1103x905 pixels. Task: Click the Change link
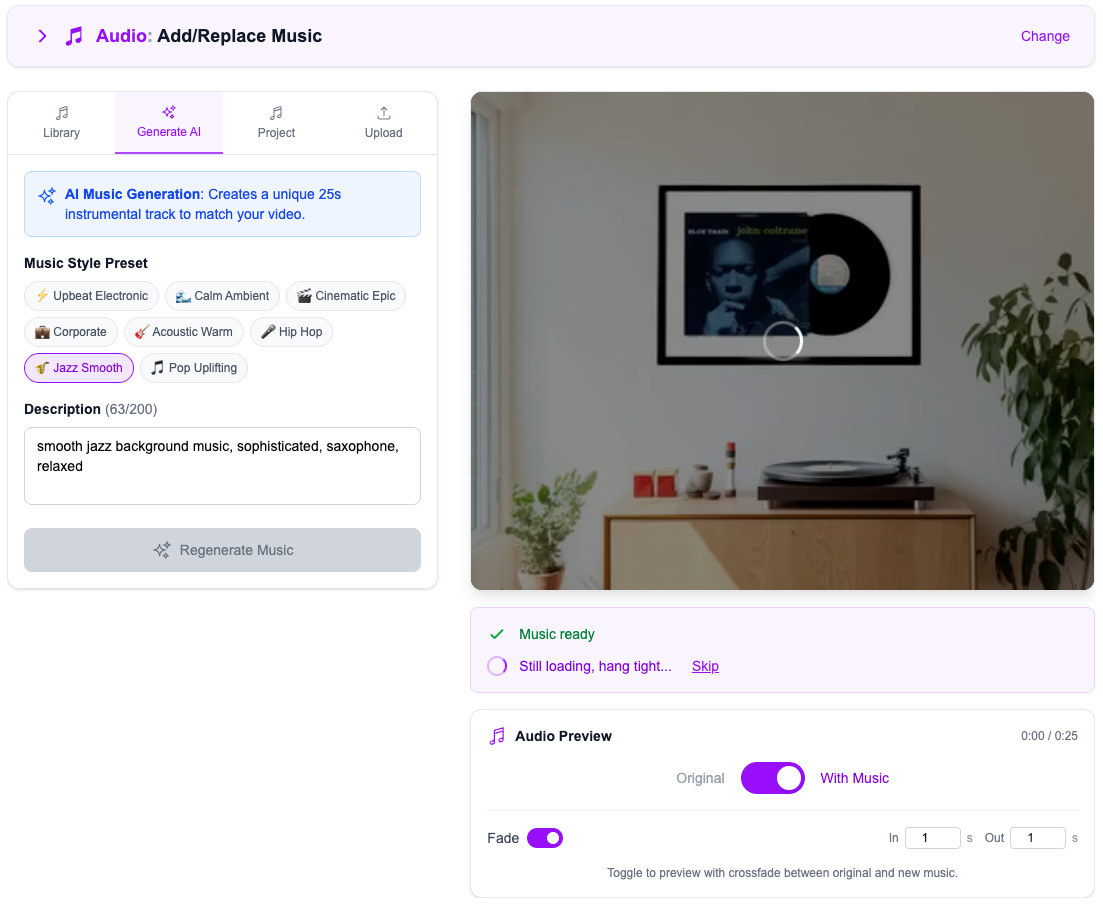[x=1045, y=36]
